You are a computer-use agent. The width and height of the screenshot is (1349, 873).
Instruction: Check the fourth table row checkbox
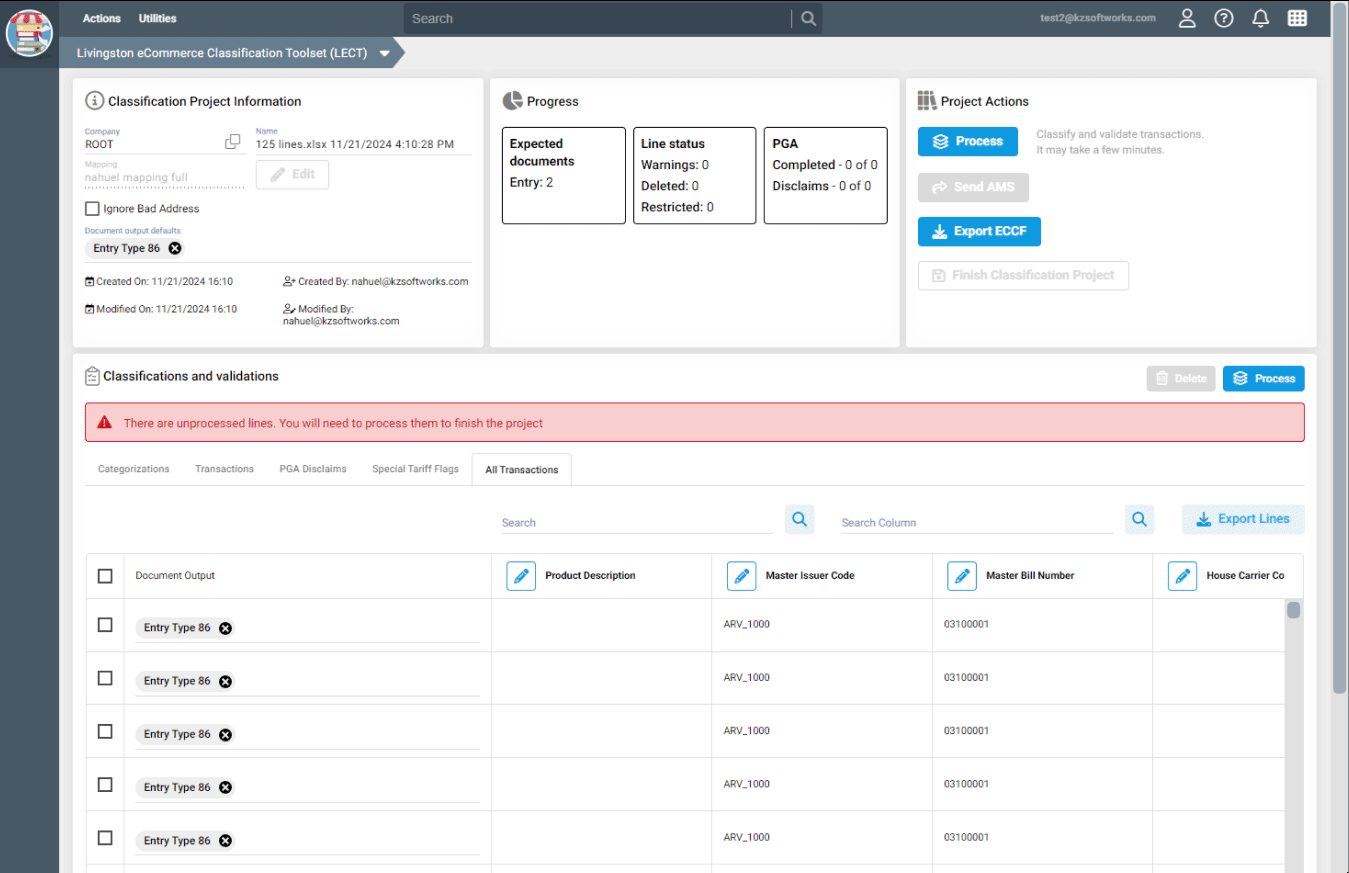(105, 784)
